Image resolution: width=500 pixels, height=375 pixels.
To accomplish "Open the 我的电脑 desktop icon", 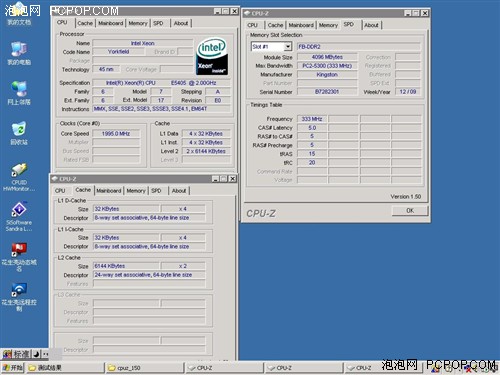I will click(x=19, y=53).
